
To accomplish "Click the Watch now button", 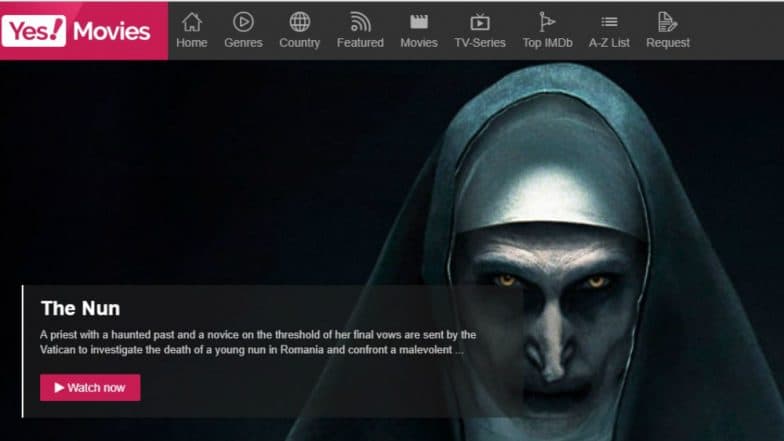I will point(90,388).
